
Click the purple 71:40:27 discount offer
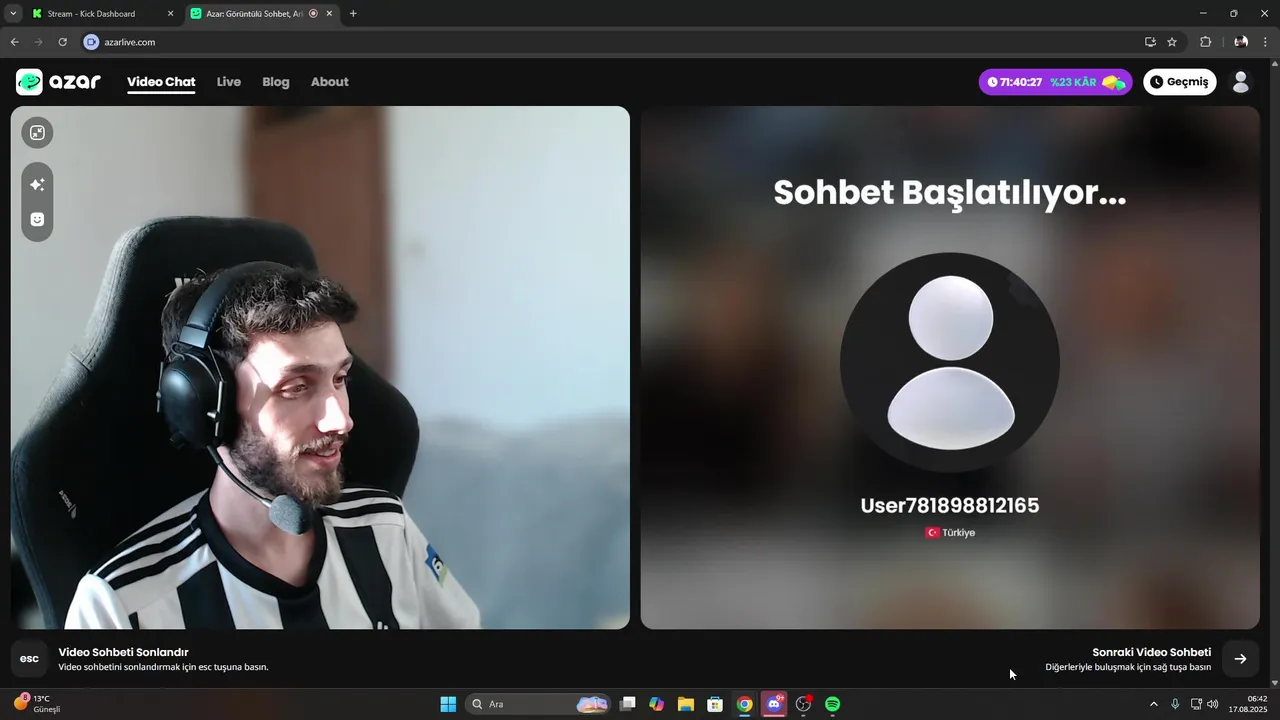coord(1055,82)
